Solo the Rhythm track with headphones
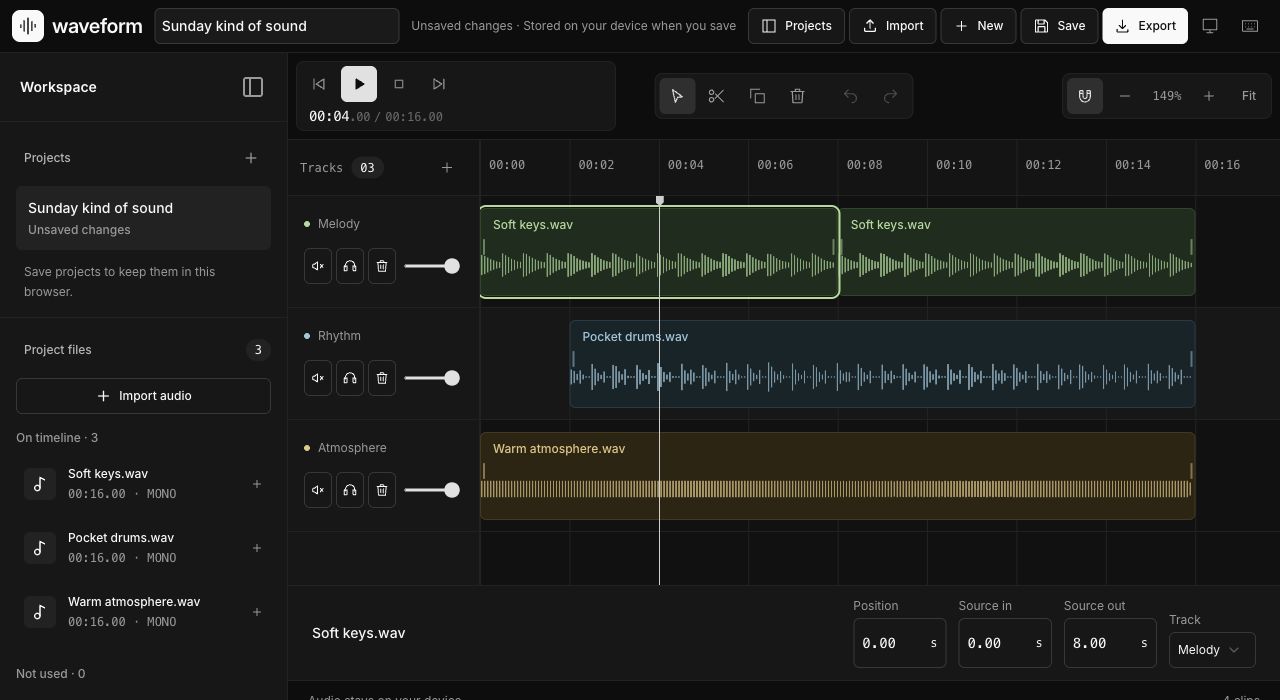 coord(350,378)
